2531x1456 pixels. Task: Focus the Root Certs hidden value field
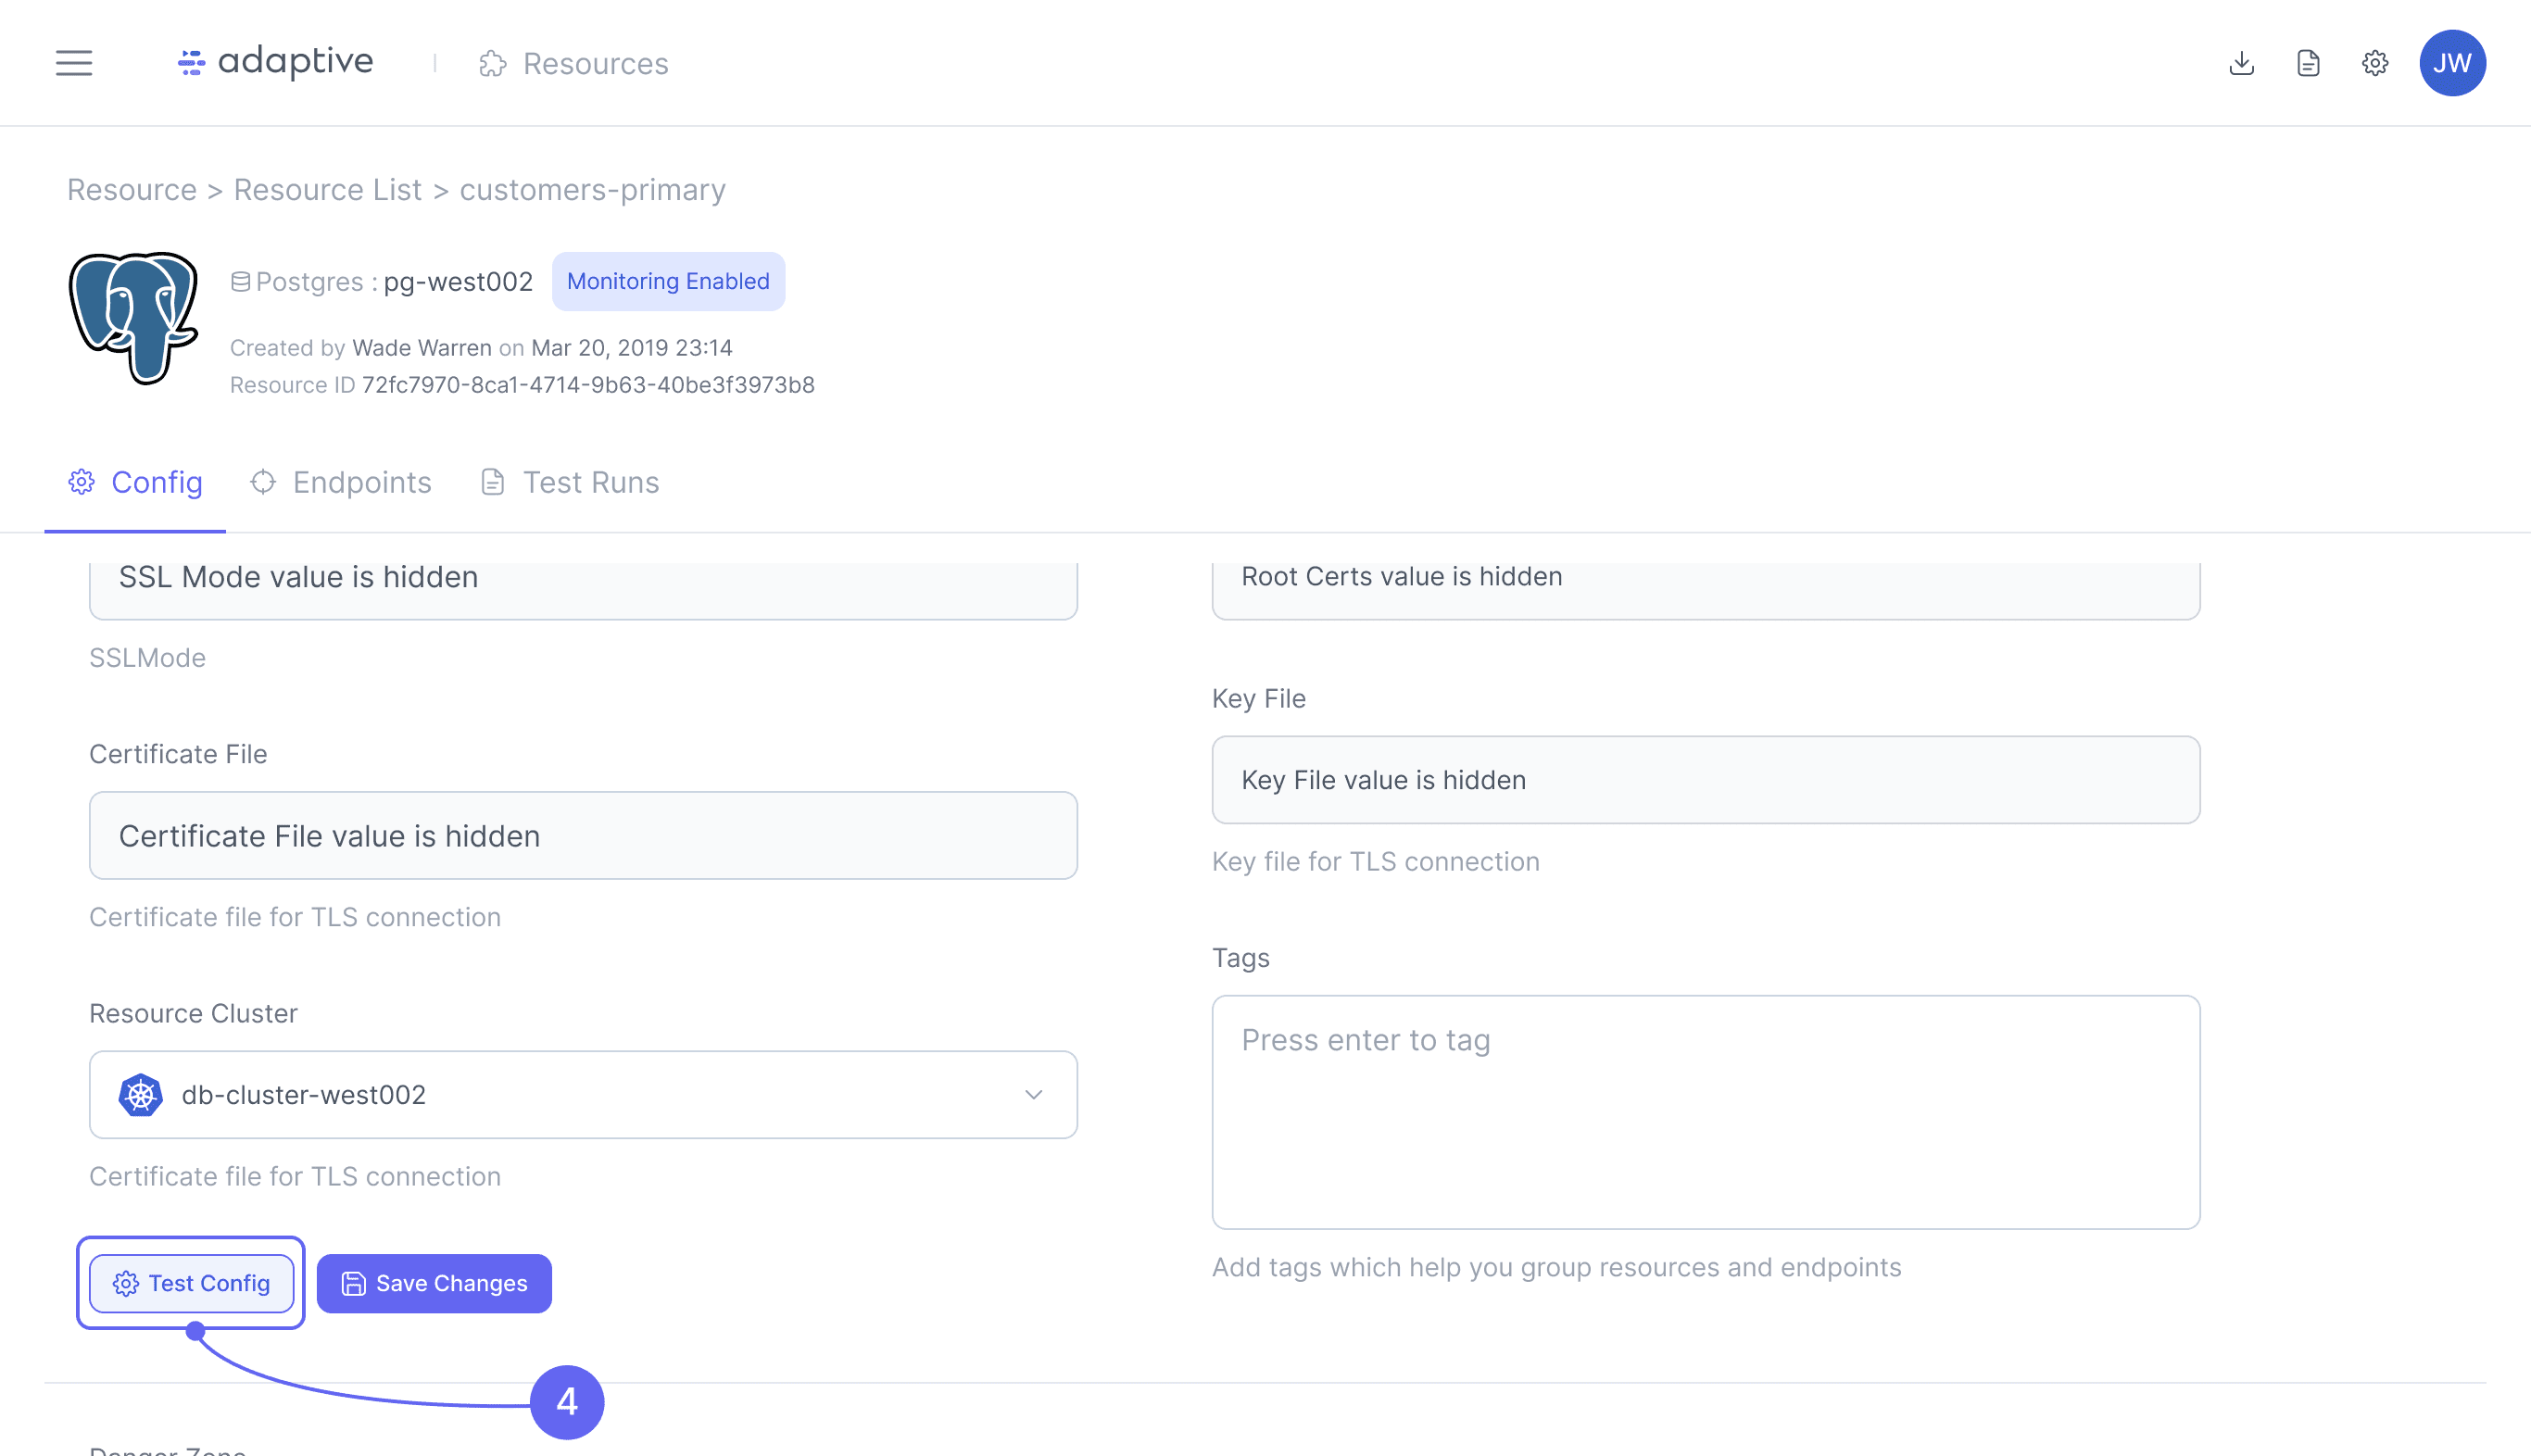(x=1705, y=590)
